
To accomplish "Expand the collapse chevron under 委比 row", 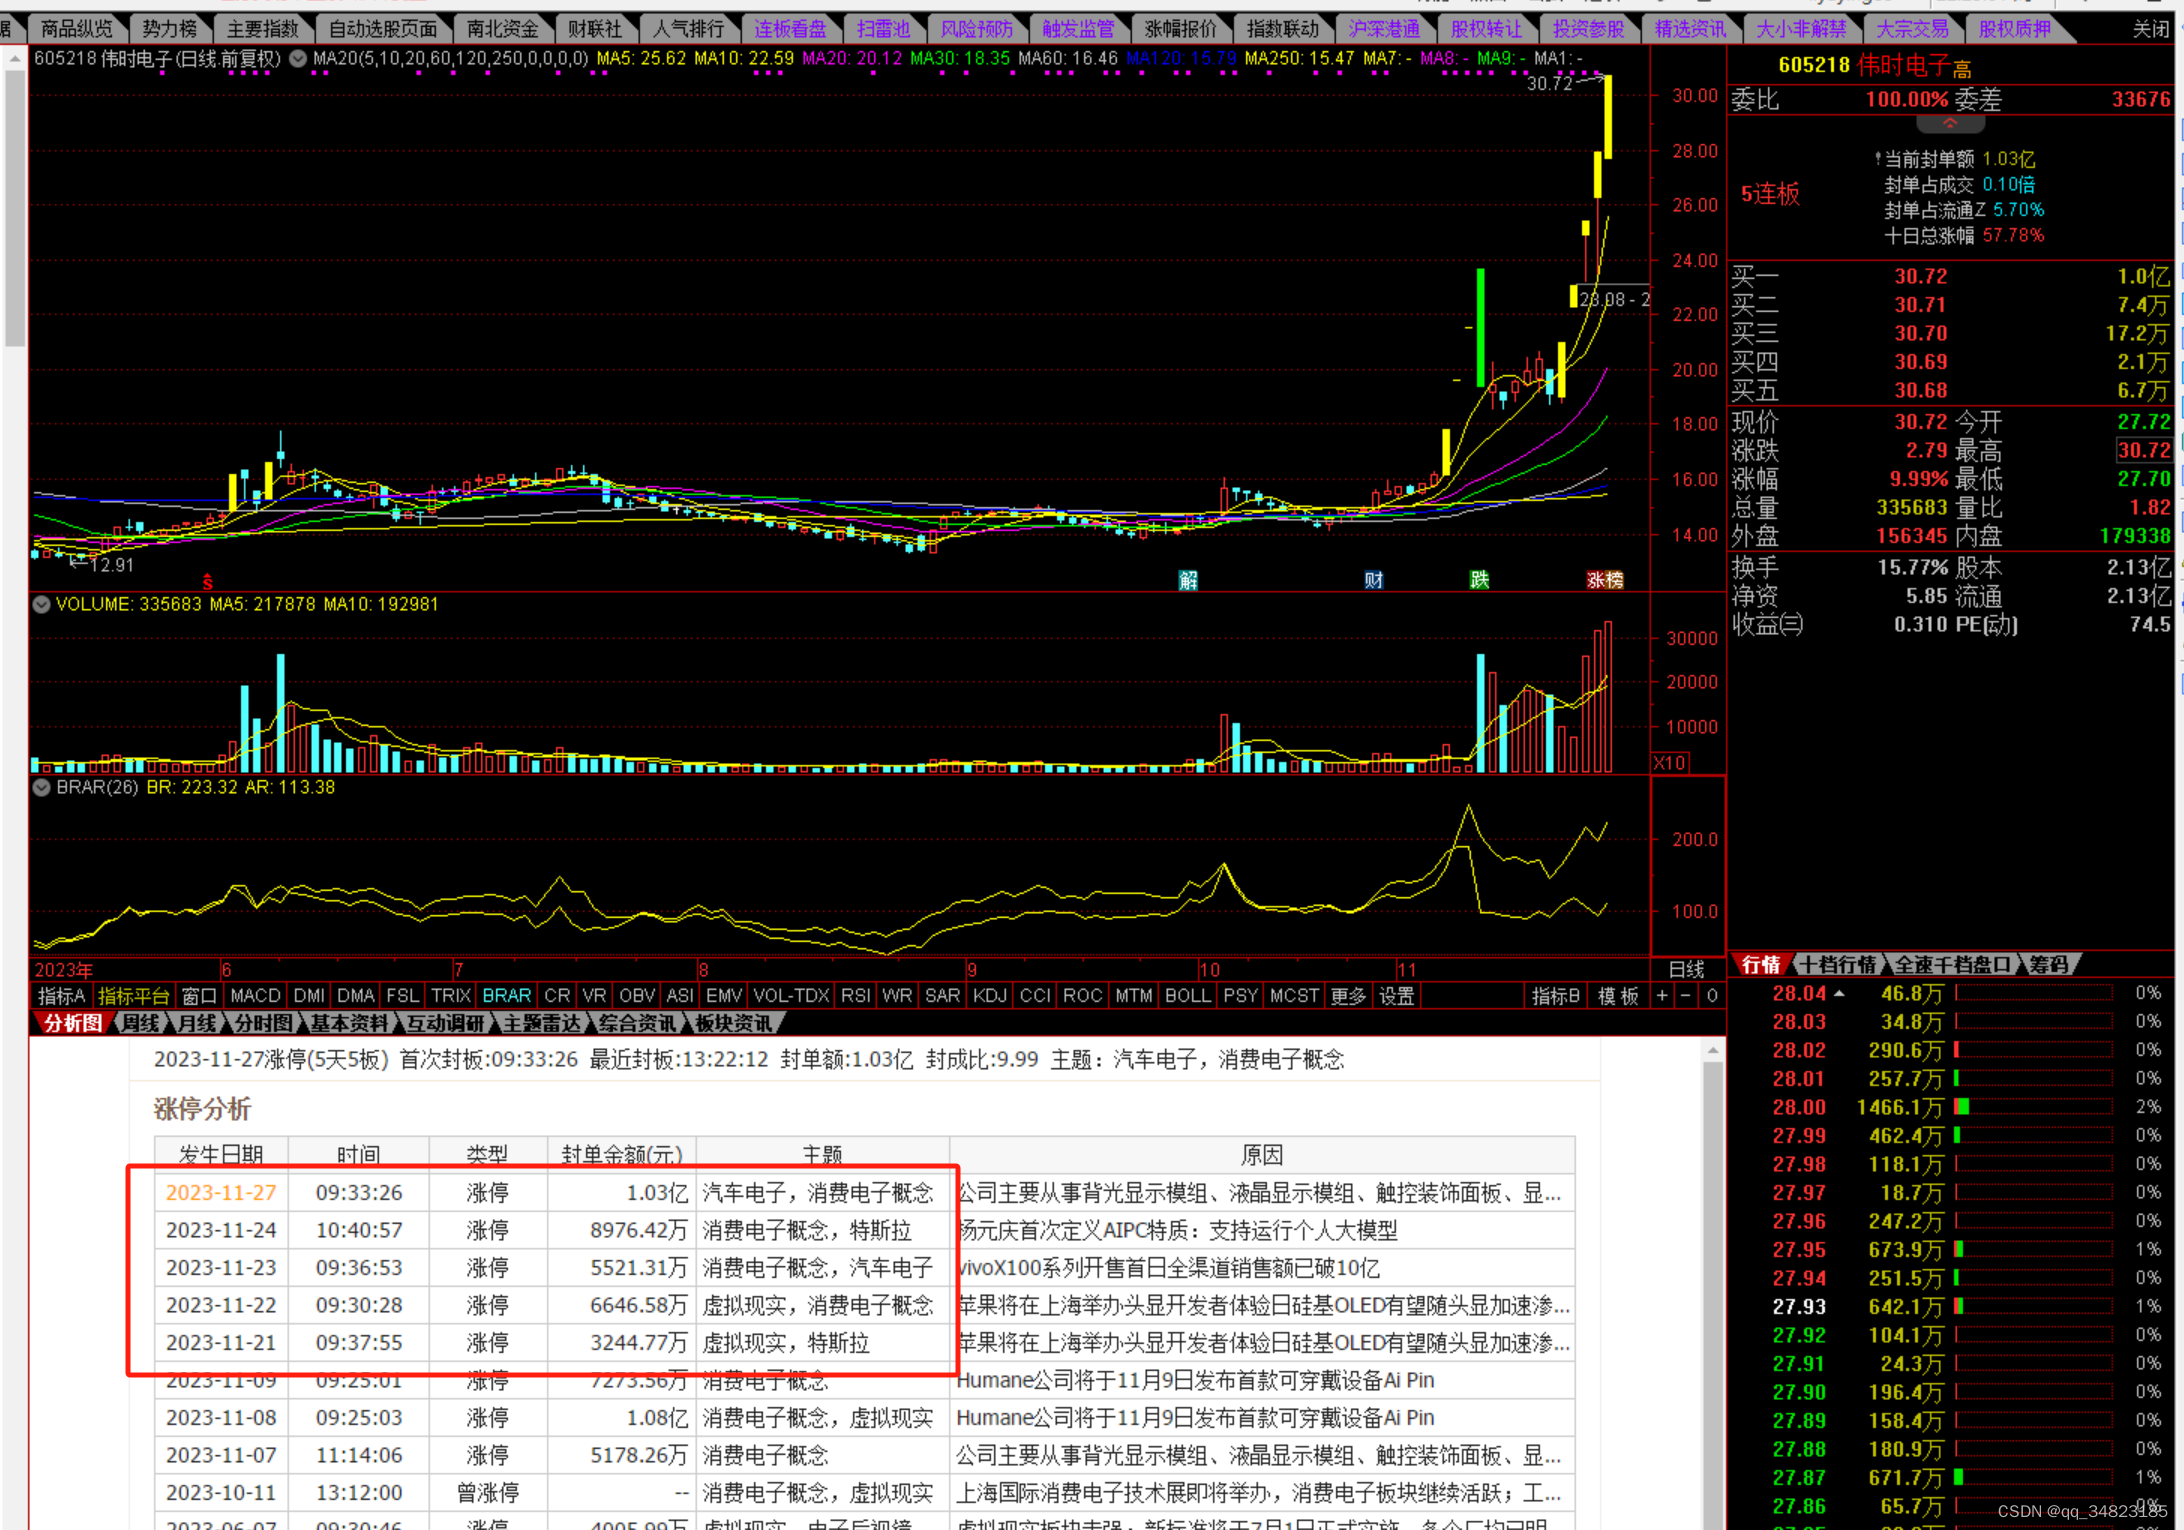I will click(x=1949, y=124).
